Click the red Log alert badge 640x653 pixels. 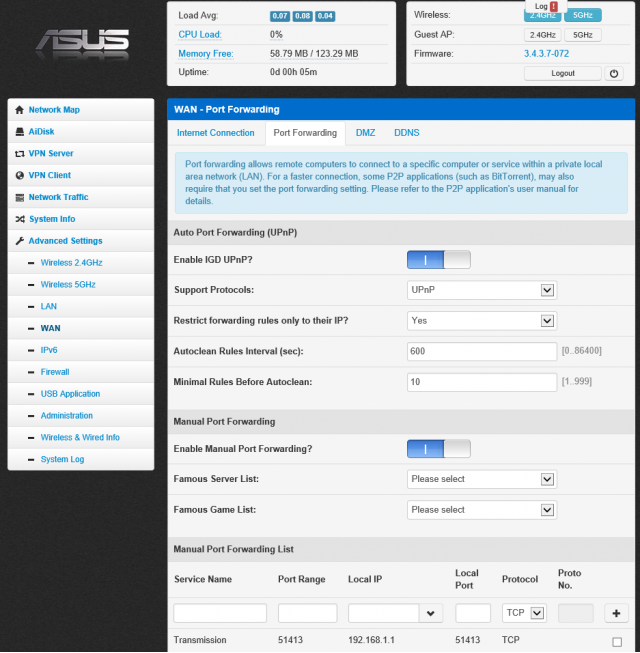[x=554, y=6]
